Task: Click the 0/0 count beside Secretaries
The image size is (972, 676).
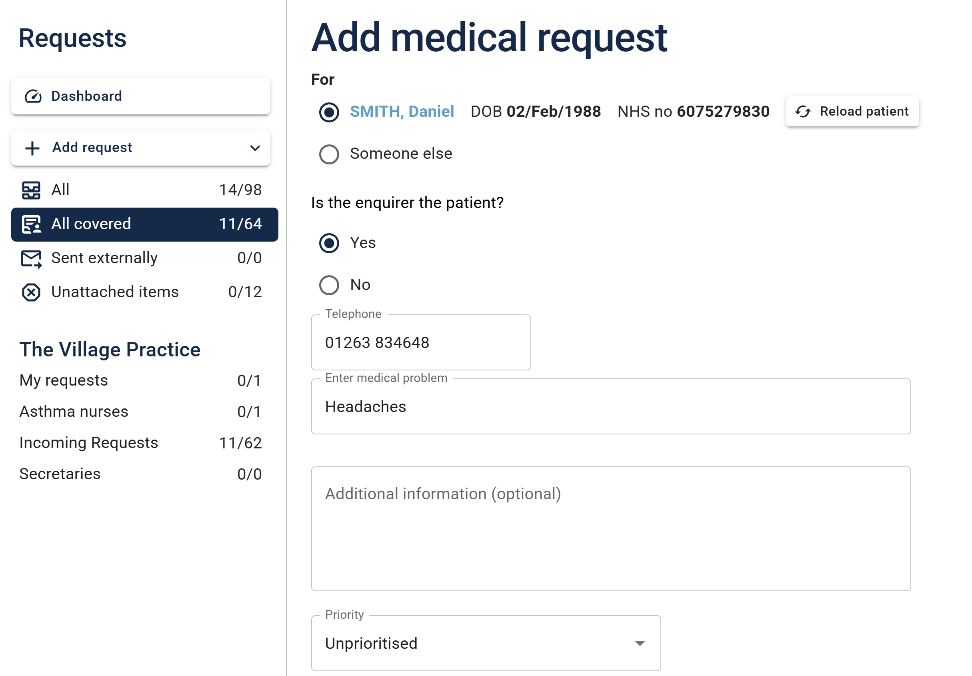Action: (x=249, y=474)
